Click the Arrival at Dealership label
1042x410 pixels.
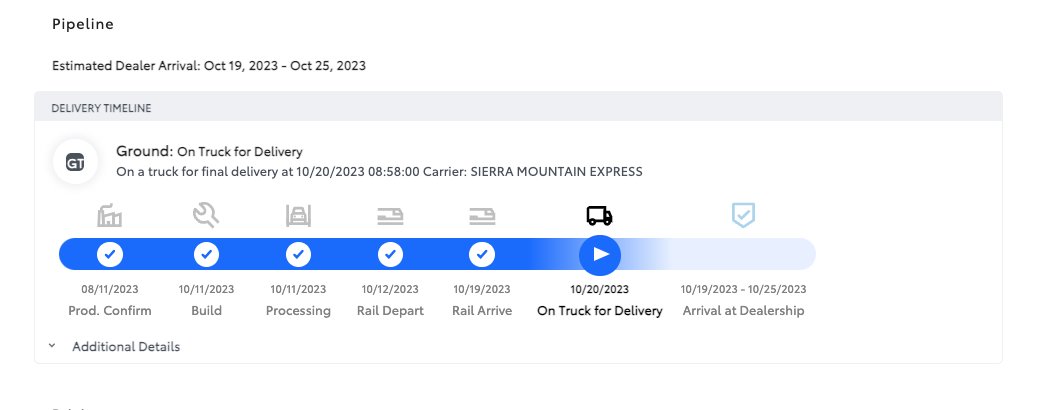point(743,311)
